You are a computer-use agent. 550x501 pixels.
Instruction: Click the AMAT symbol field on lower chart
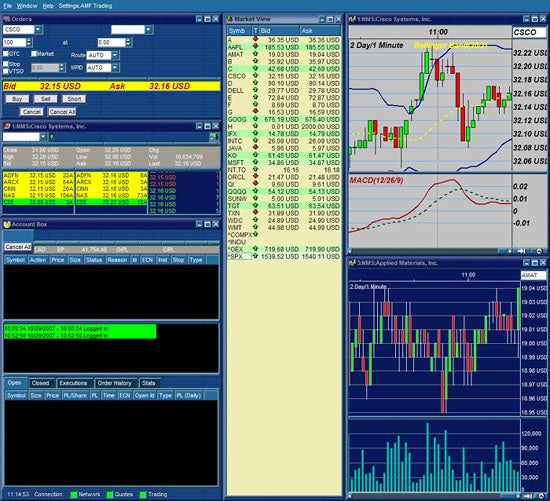(x=533, y=275)
